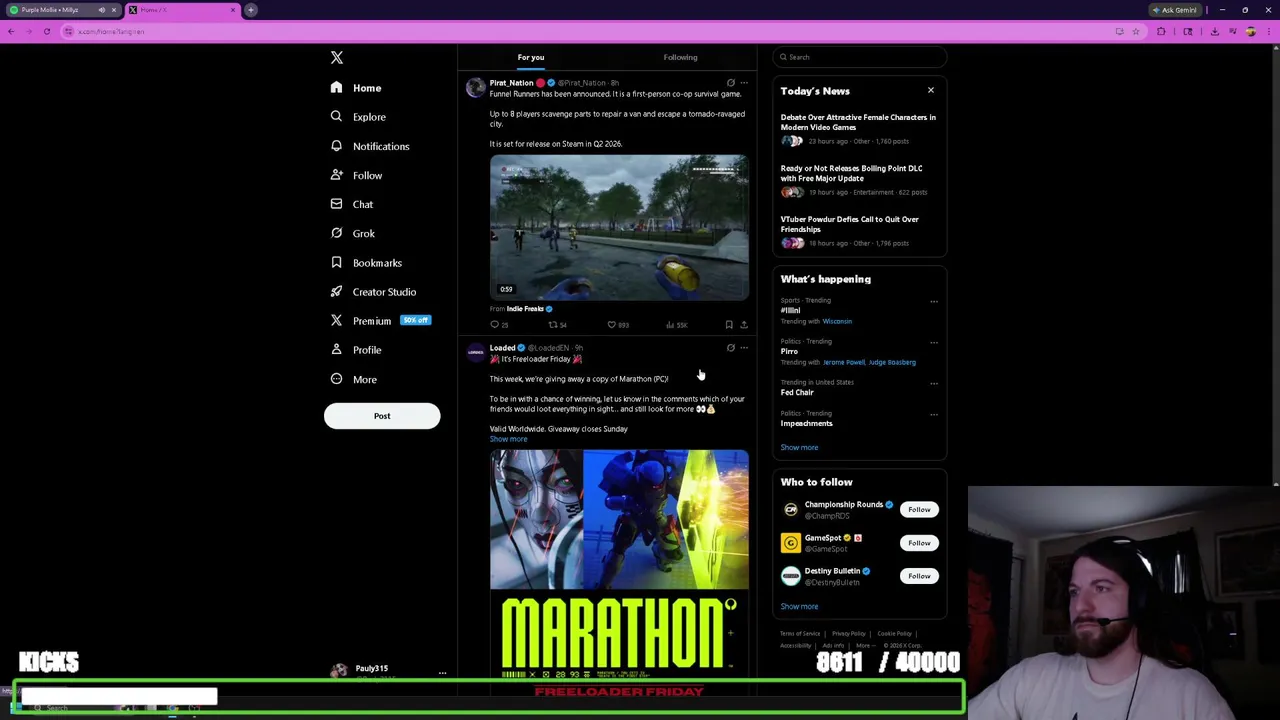The height and width of the screenshot is (720, 1280).
Task: Reload the page in browser toolbar
Action: [x=46, y=32]
